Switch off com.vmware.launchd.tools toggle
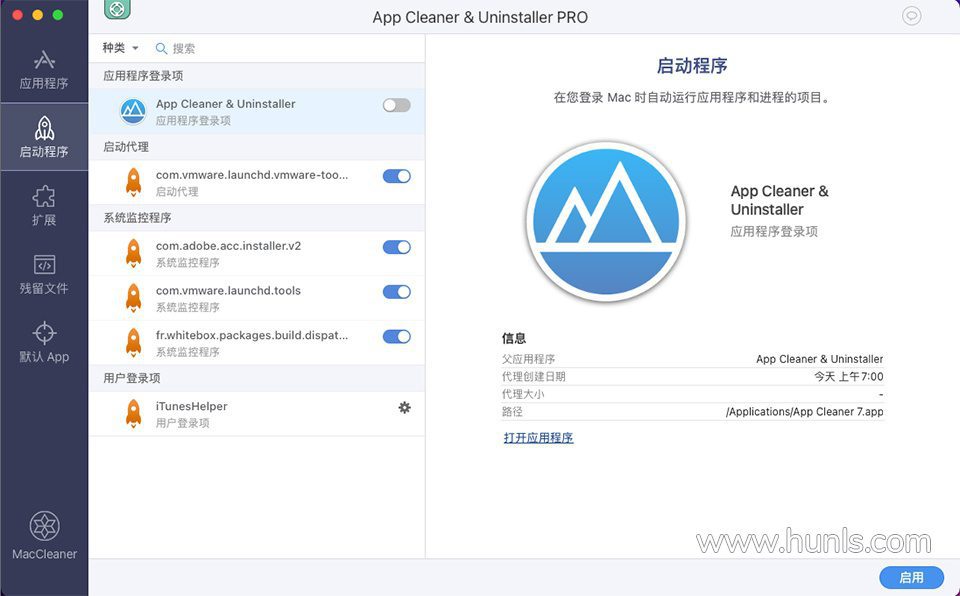The image size is (960, 596). click(x=397, y=292)
